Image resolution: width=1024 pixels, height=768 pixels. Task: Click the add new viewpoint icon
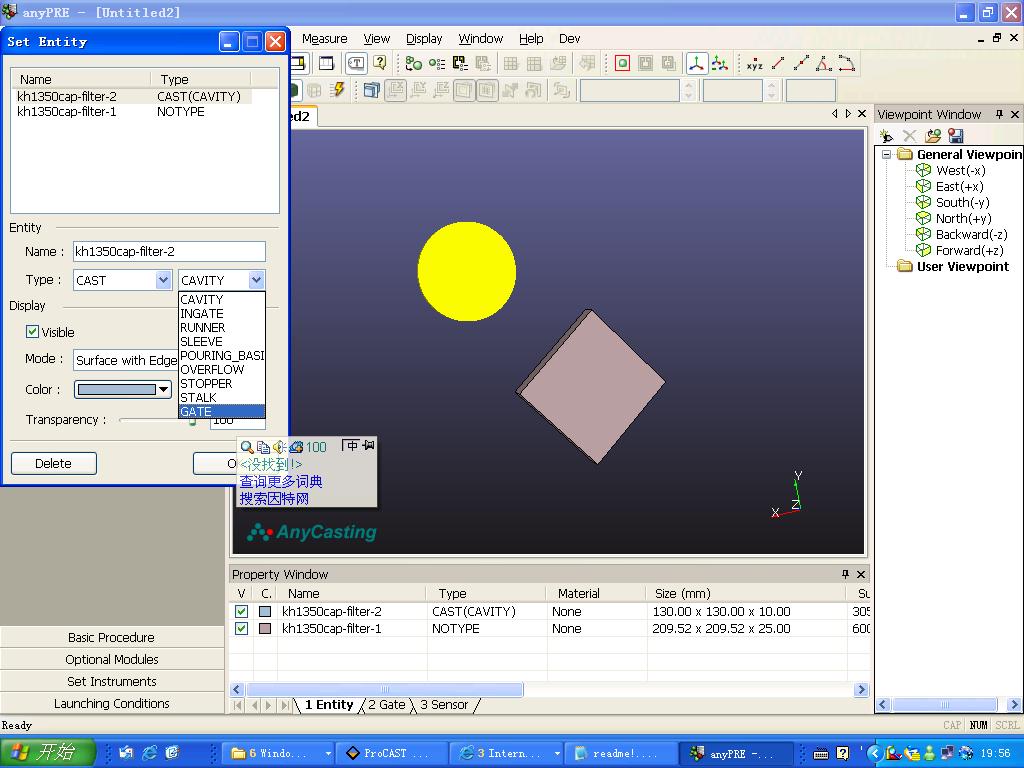click(x=886, y=136)
